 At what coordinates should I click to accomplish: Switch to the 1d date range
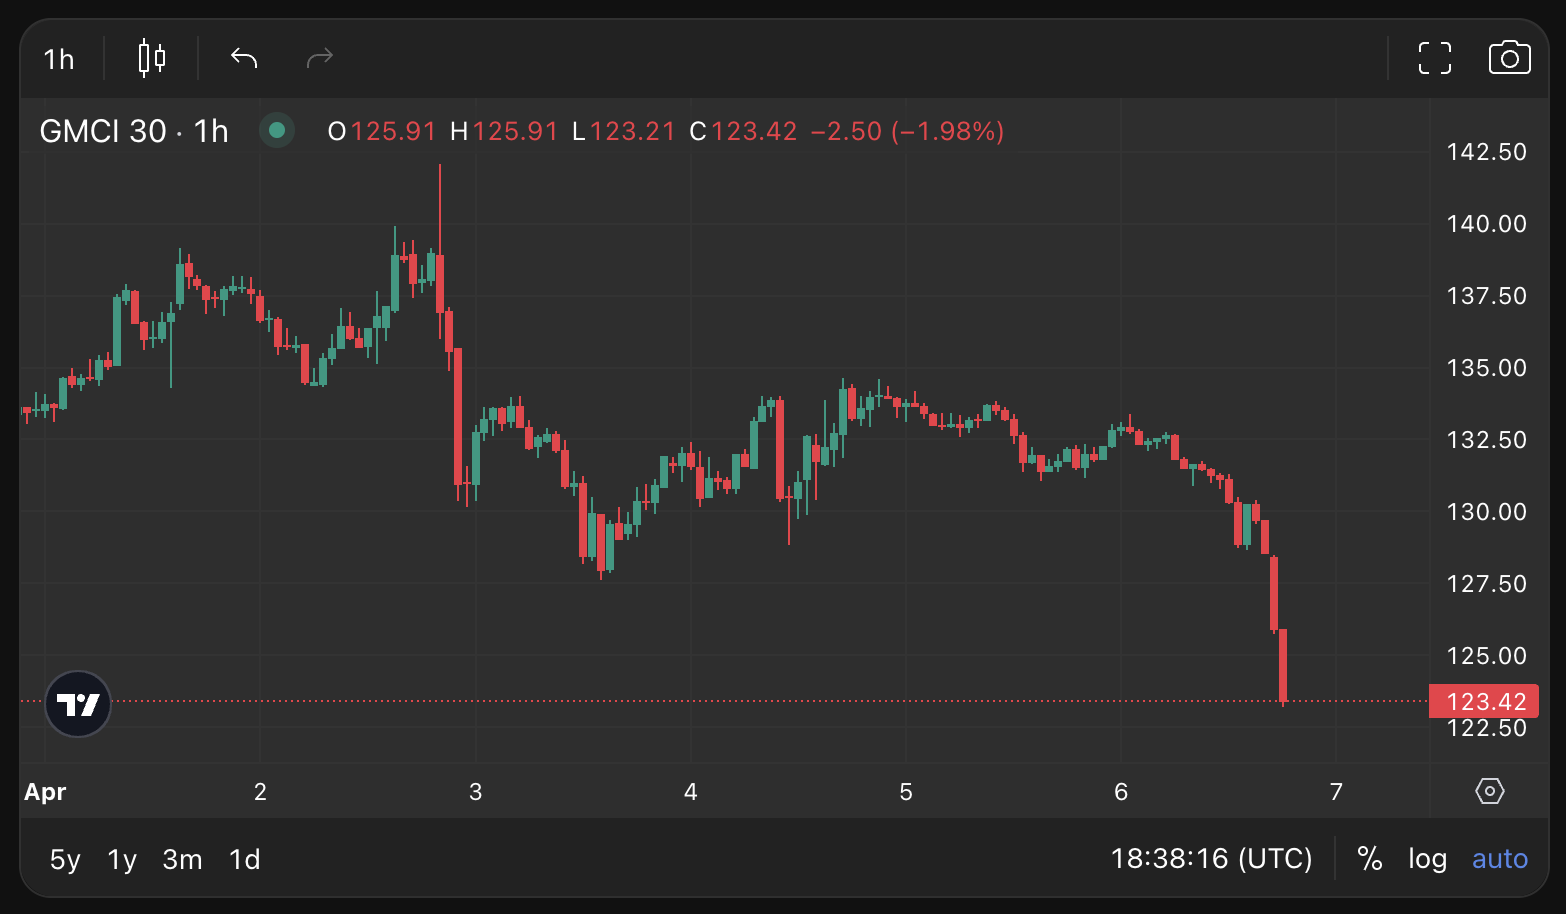245,859
